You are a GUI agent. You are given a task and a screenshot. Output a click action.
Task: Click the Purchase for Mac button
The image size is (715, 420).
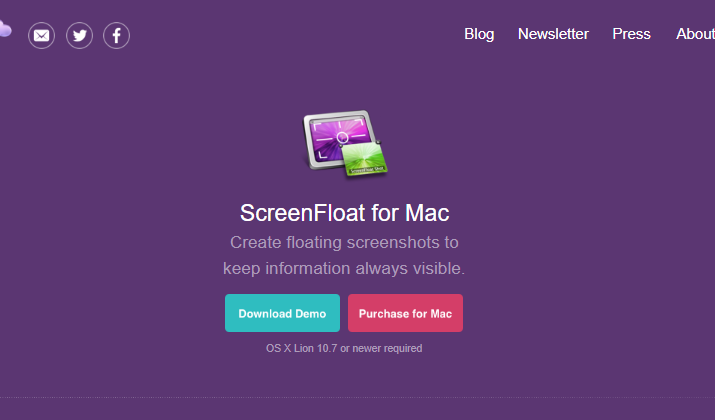pos(405,313)
